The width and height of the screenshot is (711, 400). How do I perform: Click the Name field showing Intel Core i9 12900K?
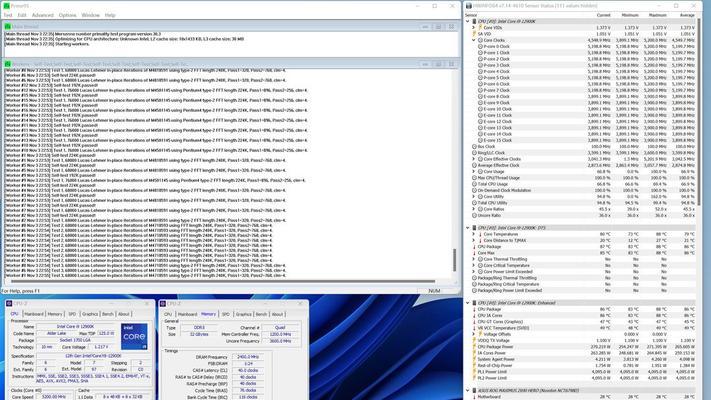tap(75, 327)
